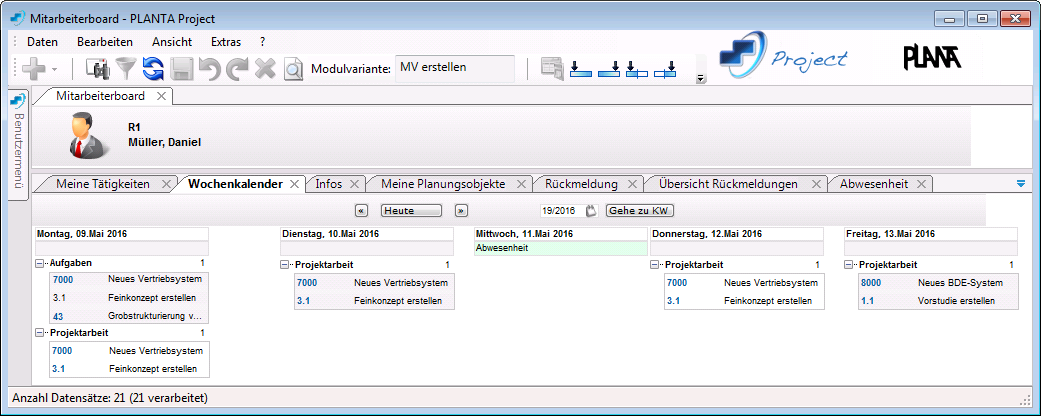The height and width of the screenshot is (416, 1041).
Task: Switch to the Rückmeldung tab
Action: tap(581, 184)
